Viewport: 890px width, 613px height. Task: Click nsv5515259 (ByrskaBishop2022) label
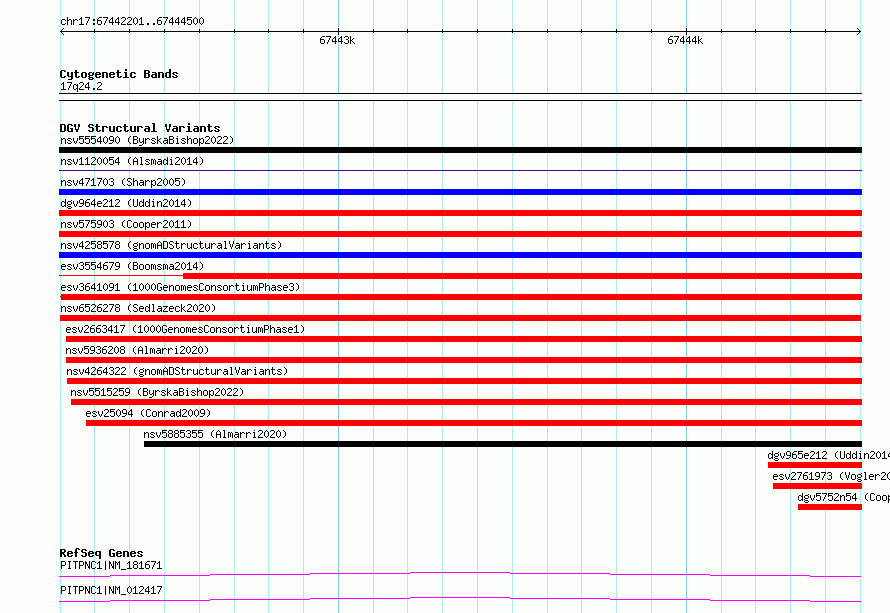pyautogui.click(x=157, y=392)
